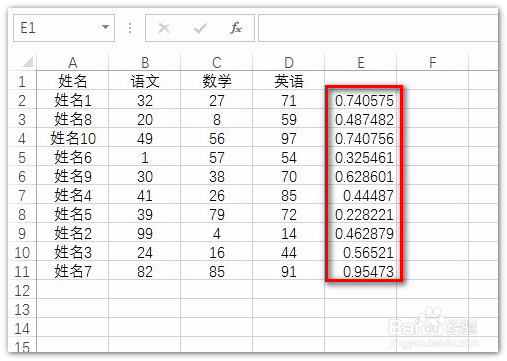
Task: Click the 英语 header cell
Action: coord(288,81)
